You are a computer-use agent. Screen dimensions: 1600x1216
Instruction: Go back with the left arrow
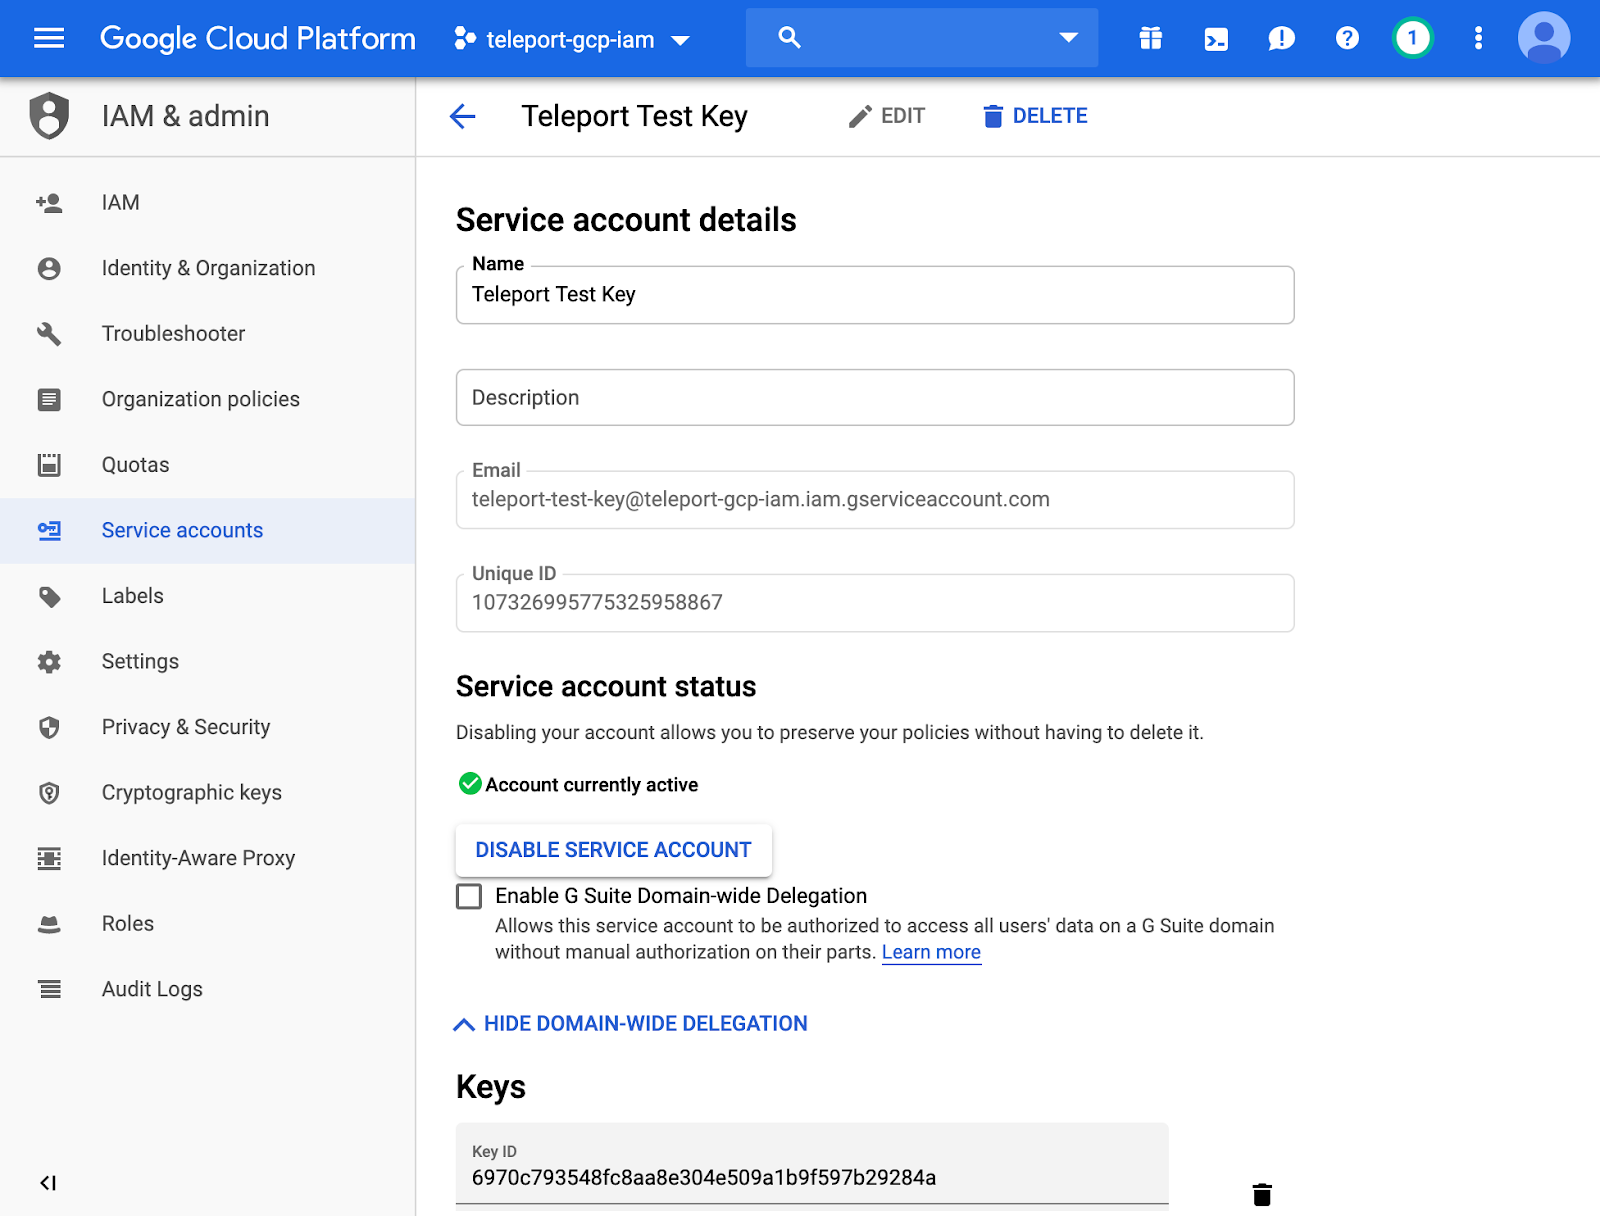coord(463,116)
